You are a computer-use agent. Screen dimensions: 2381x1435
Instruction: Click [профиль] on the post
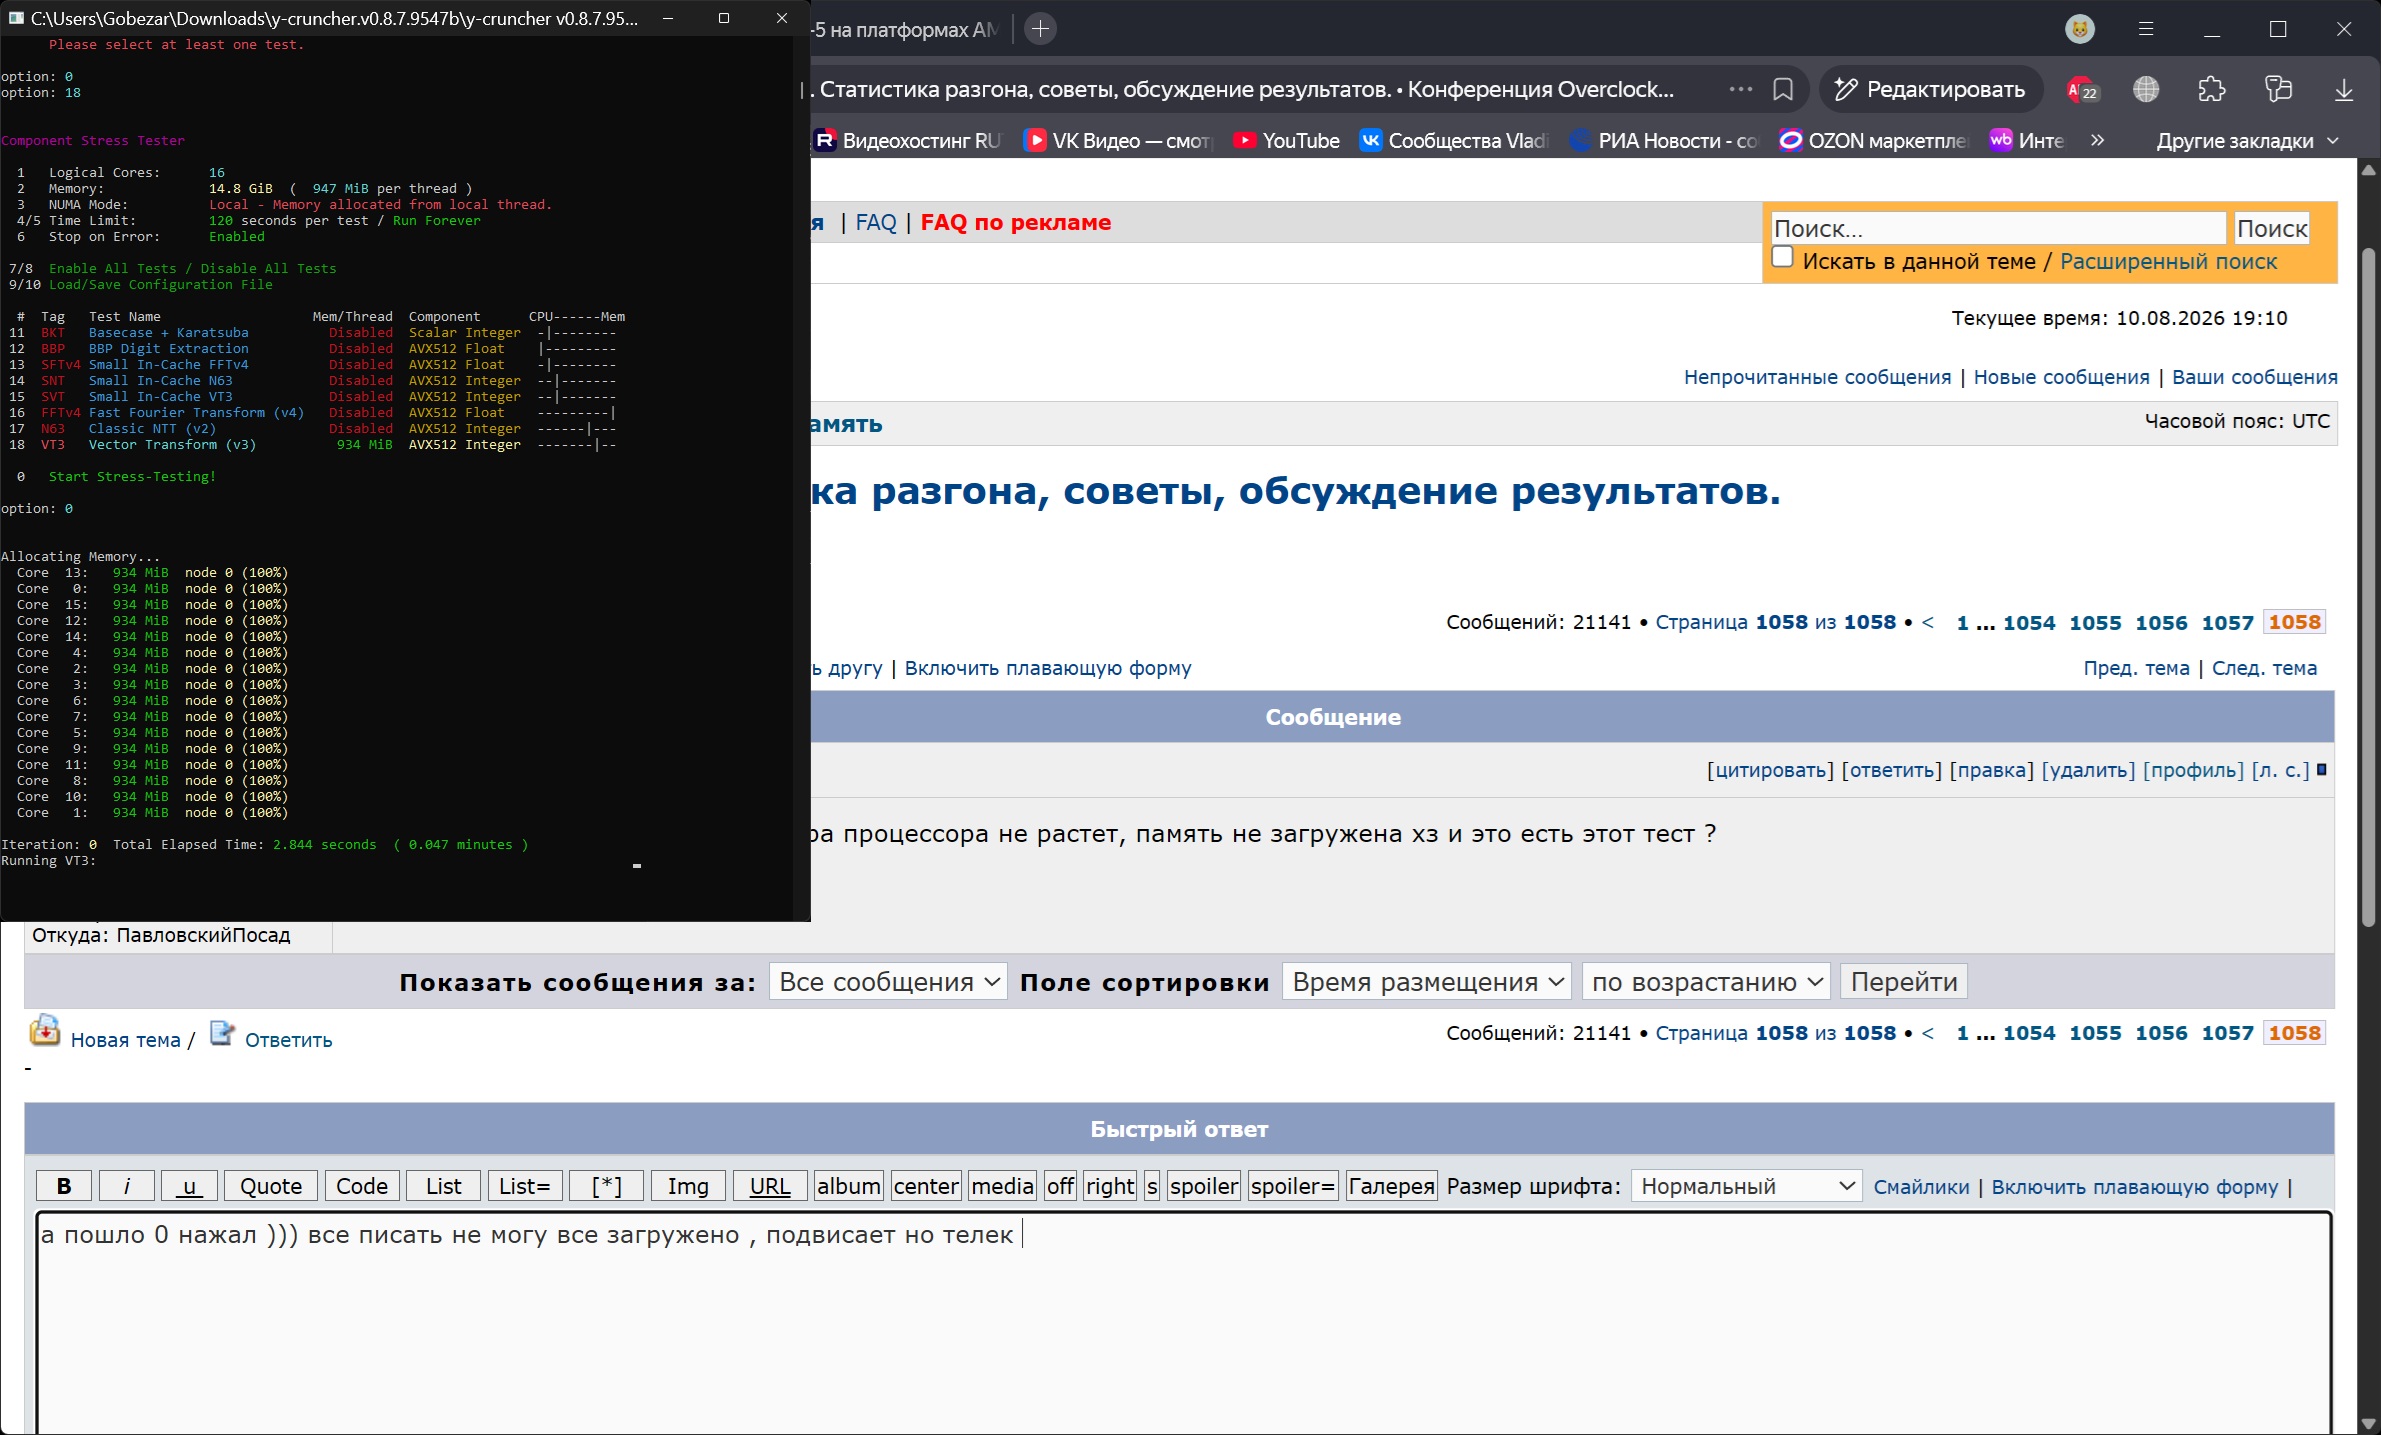pos(2193,770)
